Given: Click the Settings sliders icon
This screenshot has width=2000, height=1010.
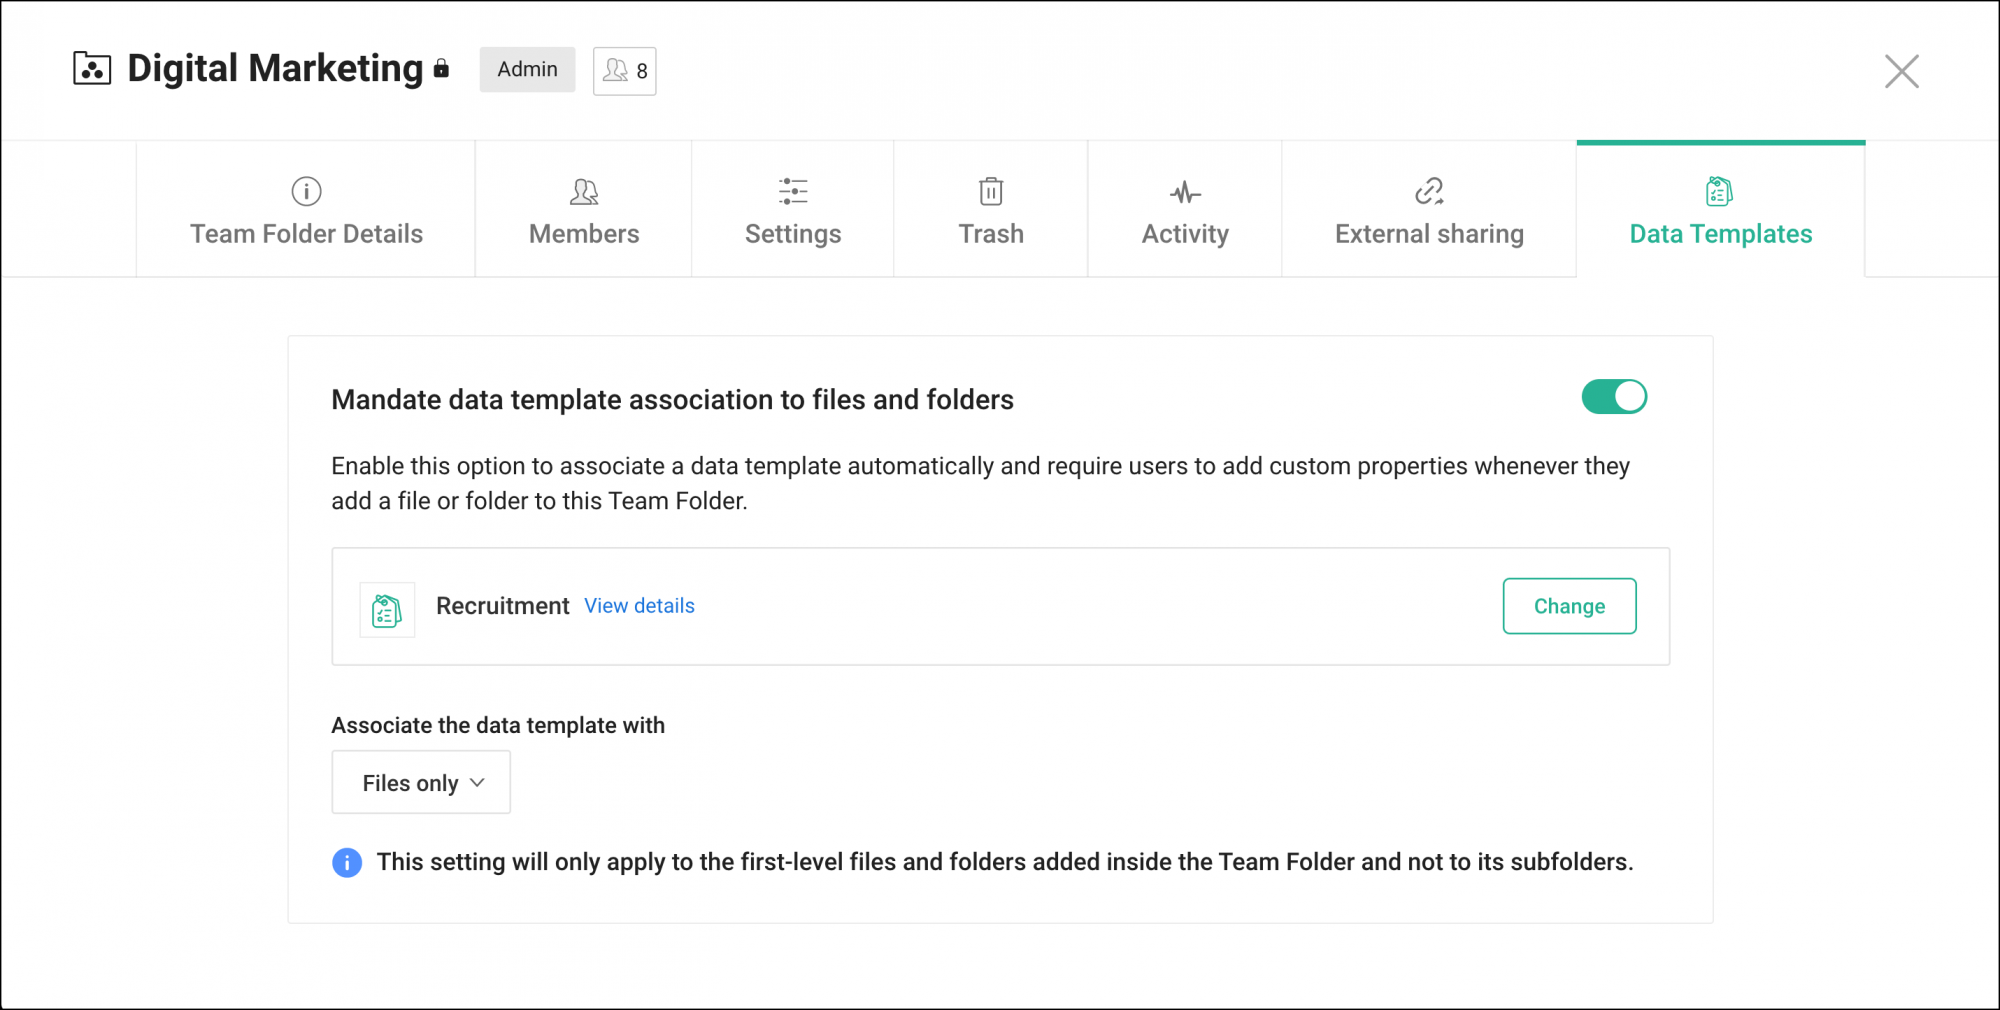Looking at the screenshot, I should pyautogui.click(x=792, y=192).
